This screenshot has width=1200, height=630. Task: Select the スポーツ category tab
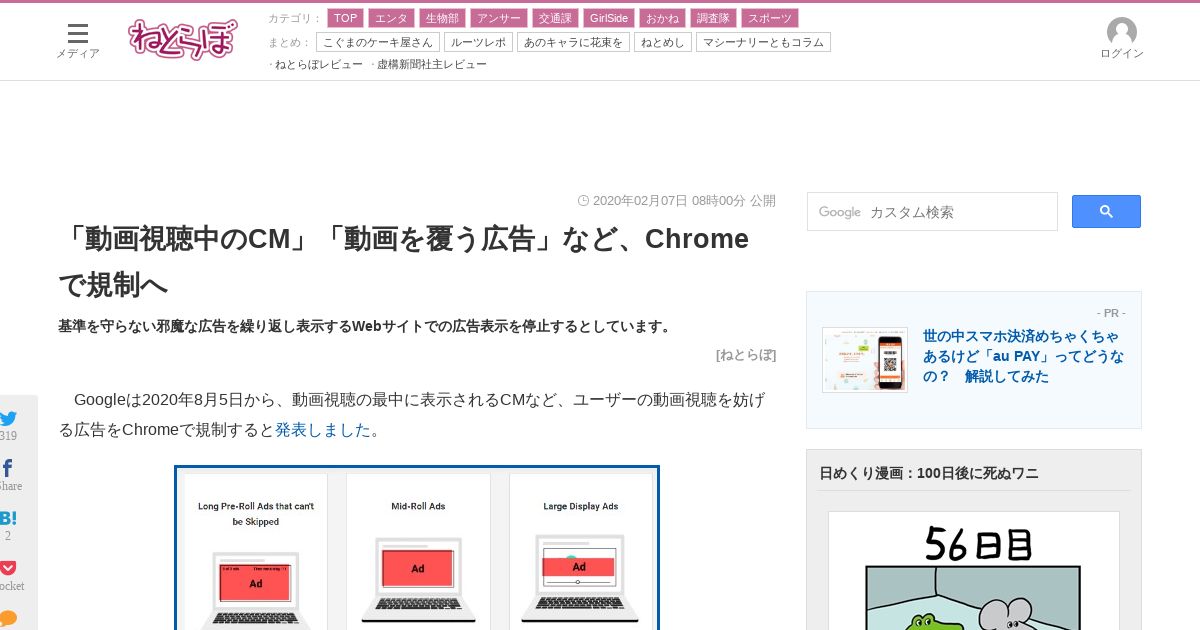770,18
